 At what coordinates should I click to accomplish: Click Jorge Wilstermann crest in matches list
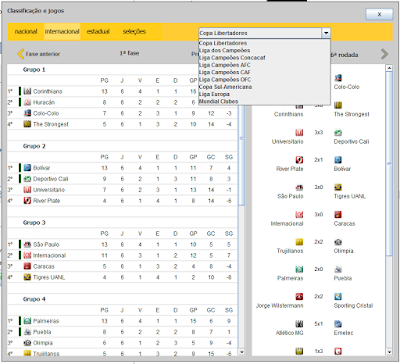pyautogui.click(x=299, y=297)
